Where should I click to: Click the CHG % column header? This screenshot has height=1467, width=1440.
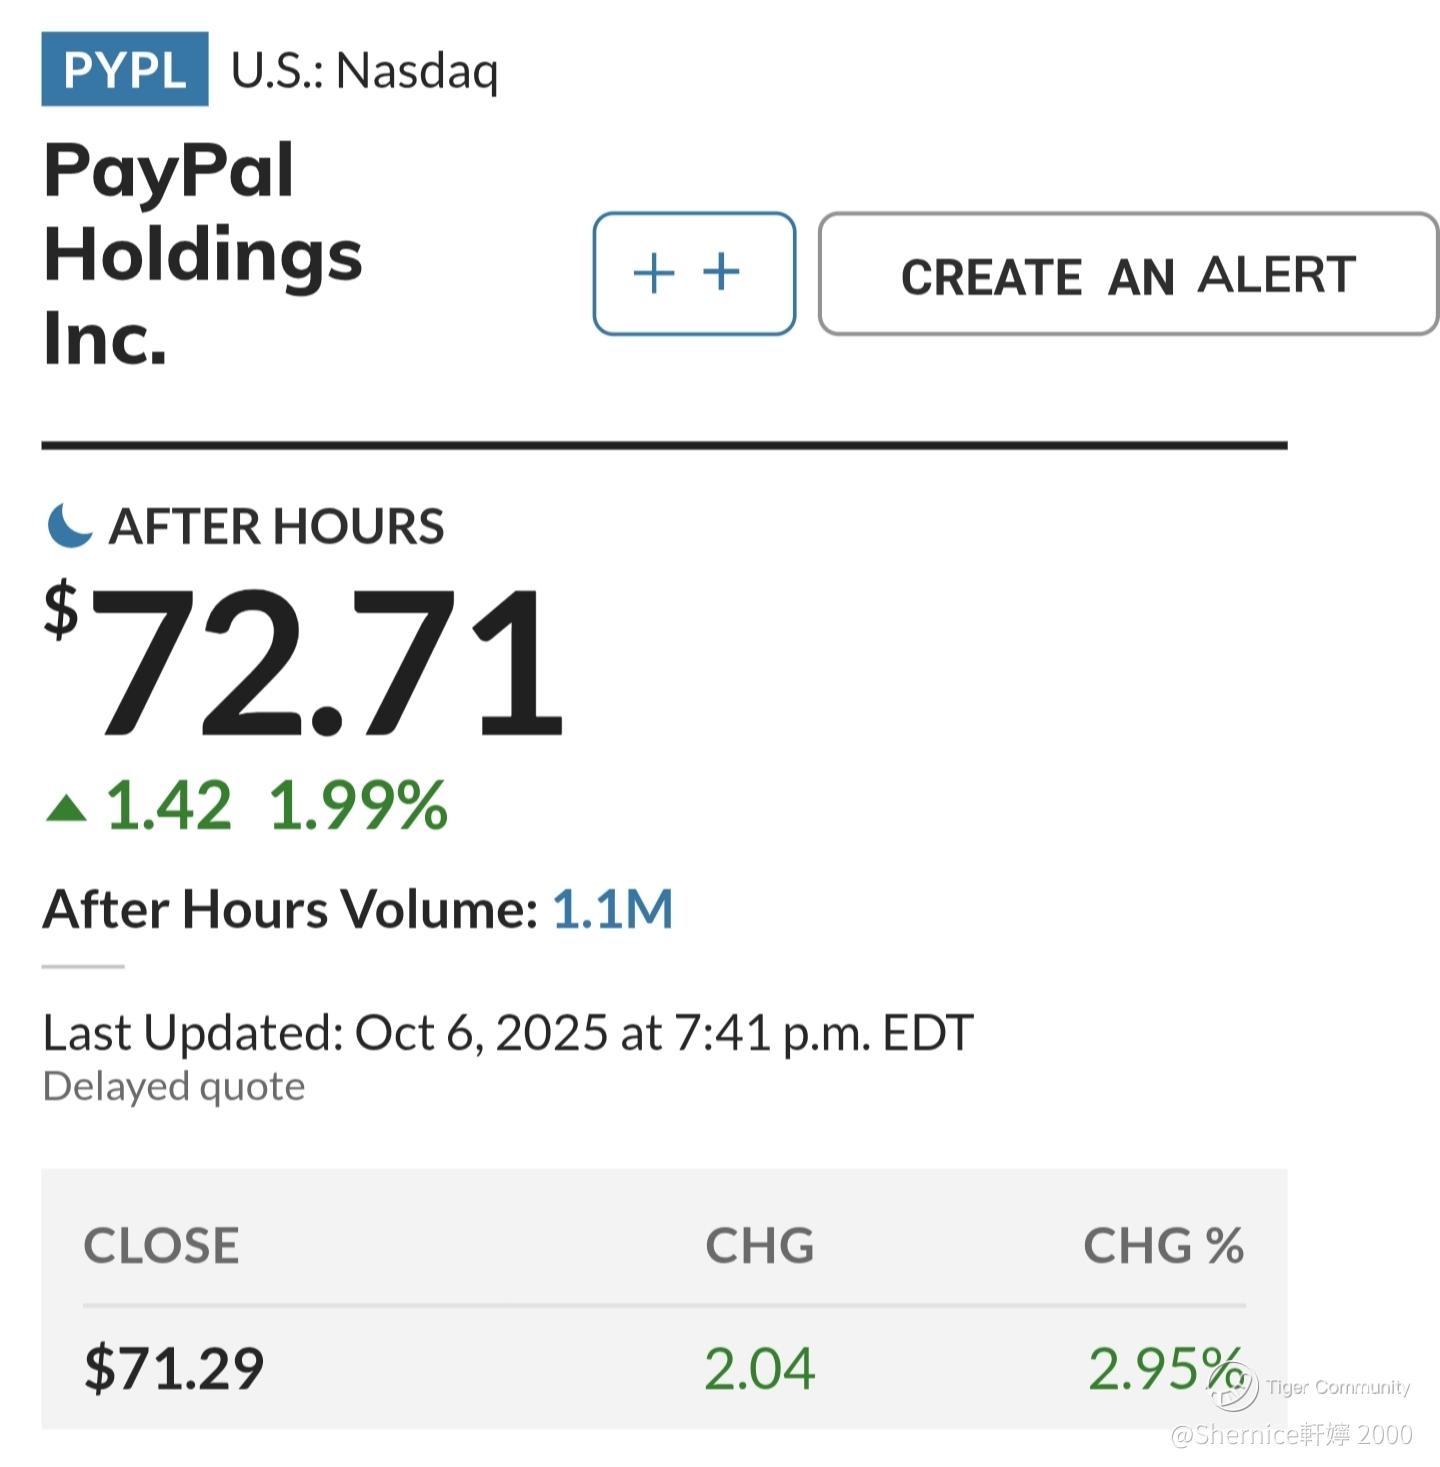(1163, 1246)
